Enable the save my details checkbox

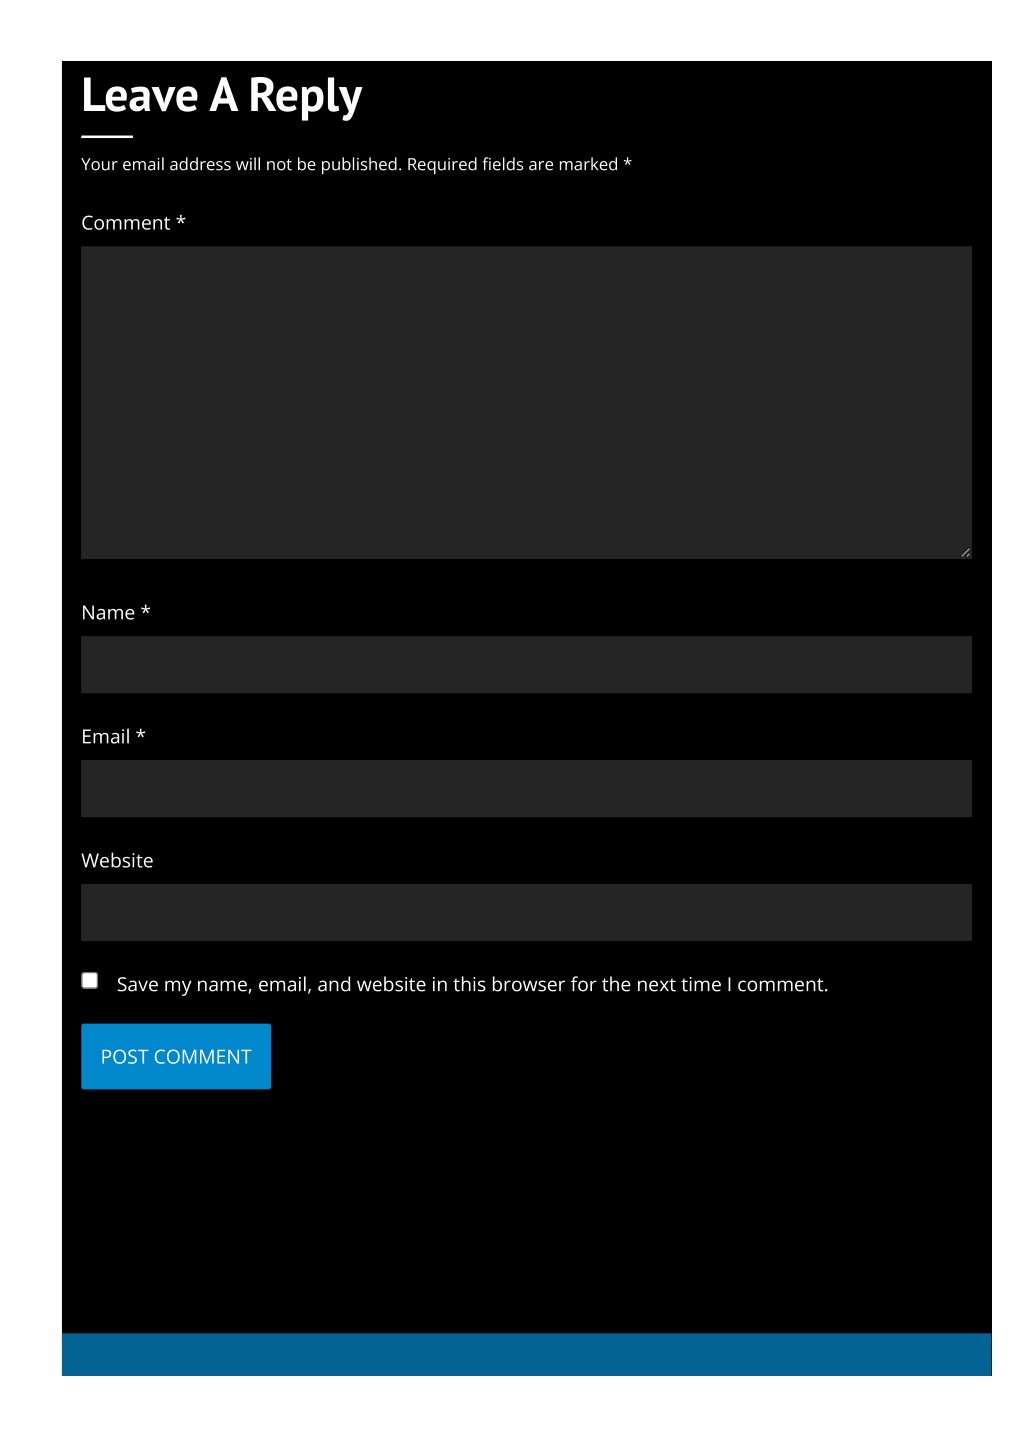coord(90,981)
